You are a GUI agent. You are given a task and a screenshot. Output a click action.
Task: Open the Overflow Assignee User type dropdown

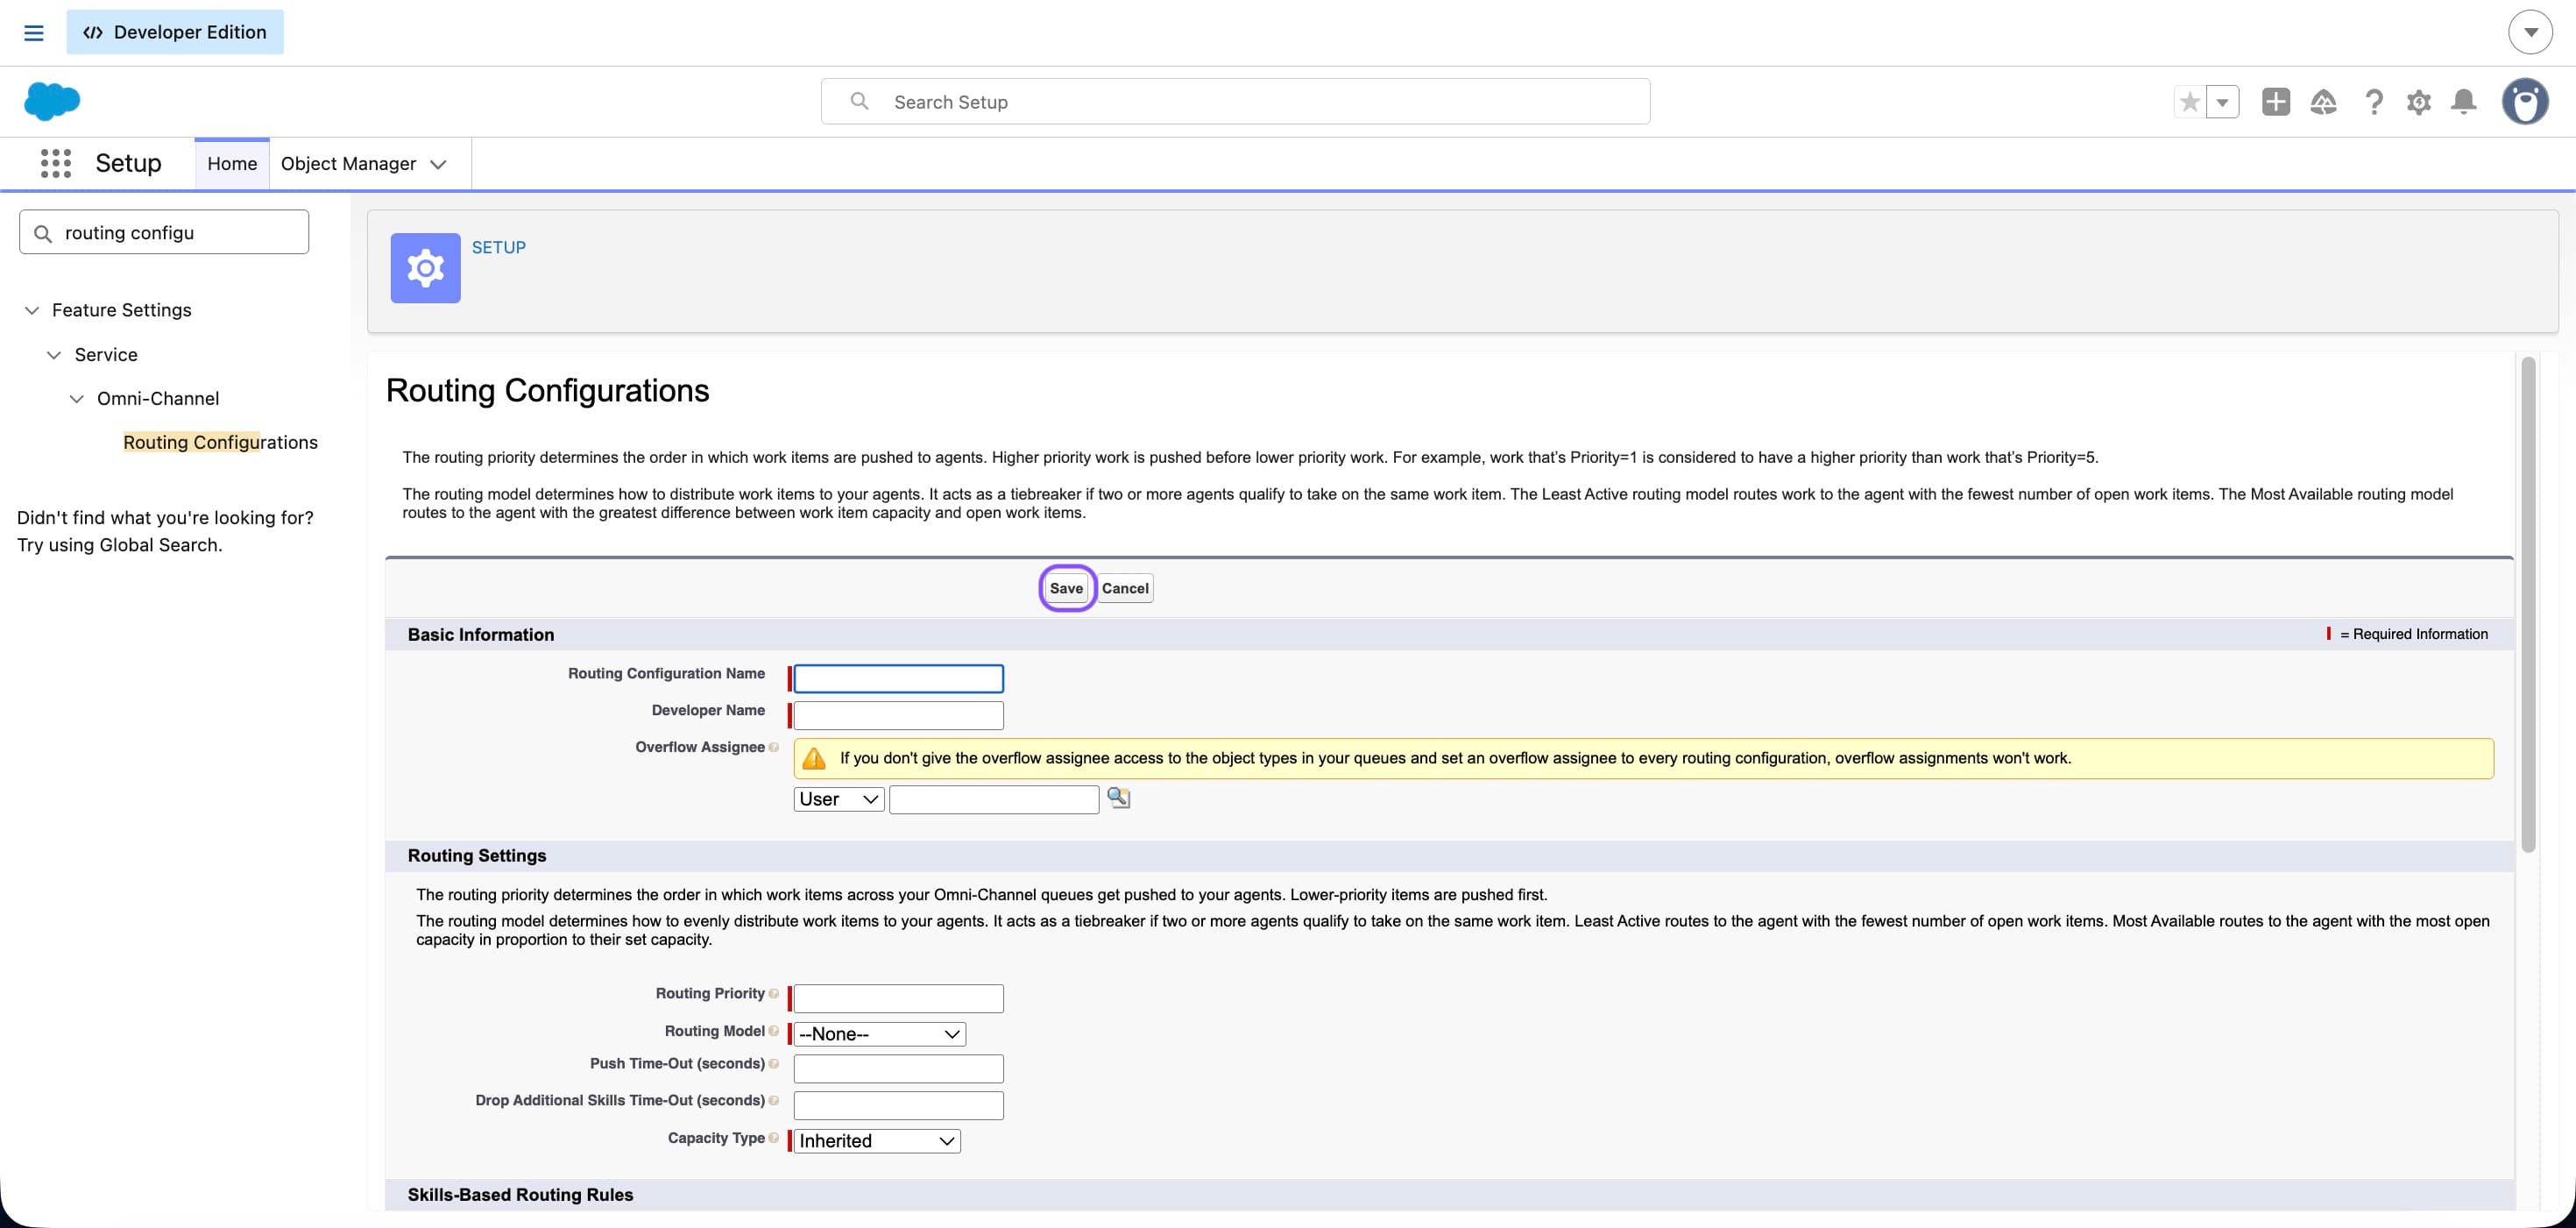coord(838,799)
